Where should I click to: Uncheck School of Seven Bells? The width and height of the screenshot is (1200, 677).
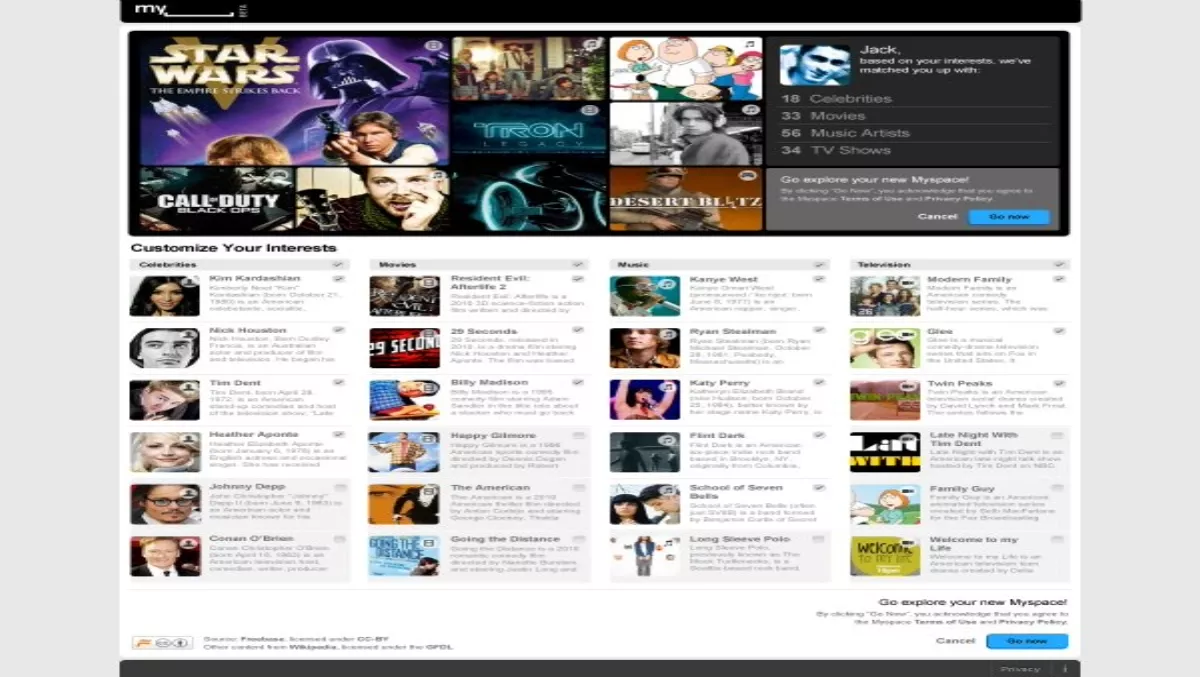[x=820, y=487]
